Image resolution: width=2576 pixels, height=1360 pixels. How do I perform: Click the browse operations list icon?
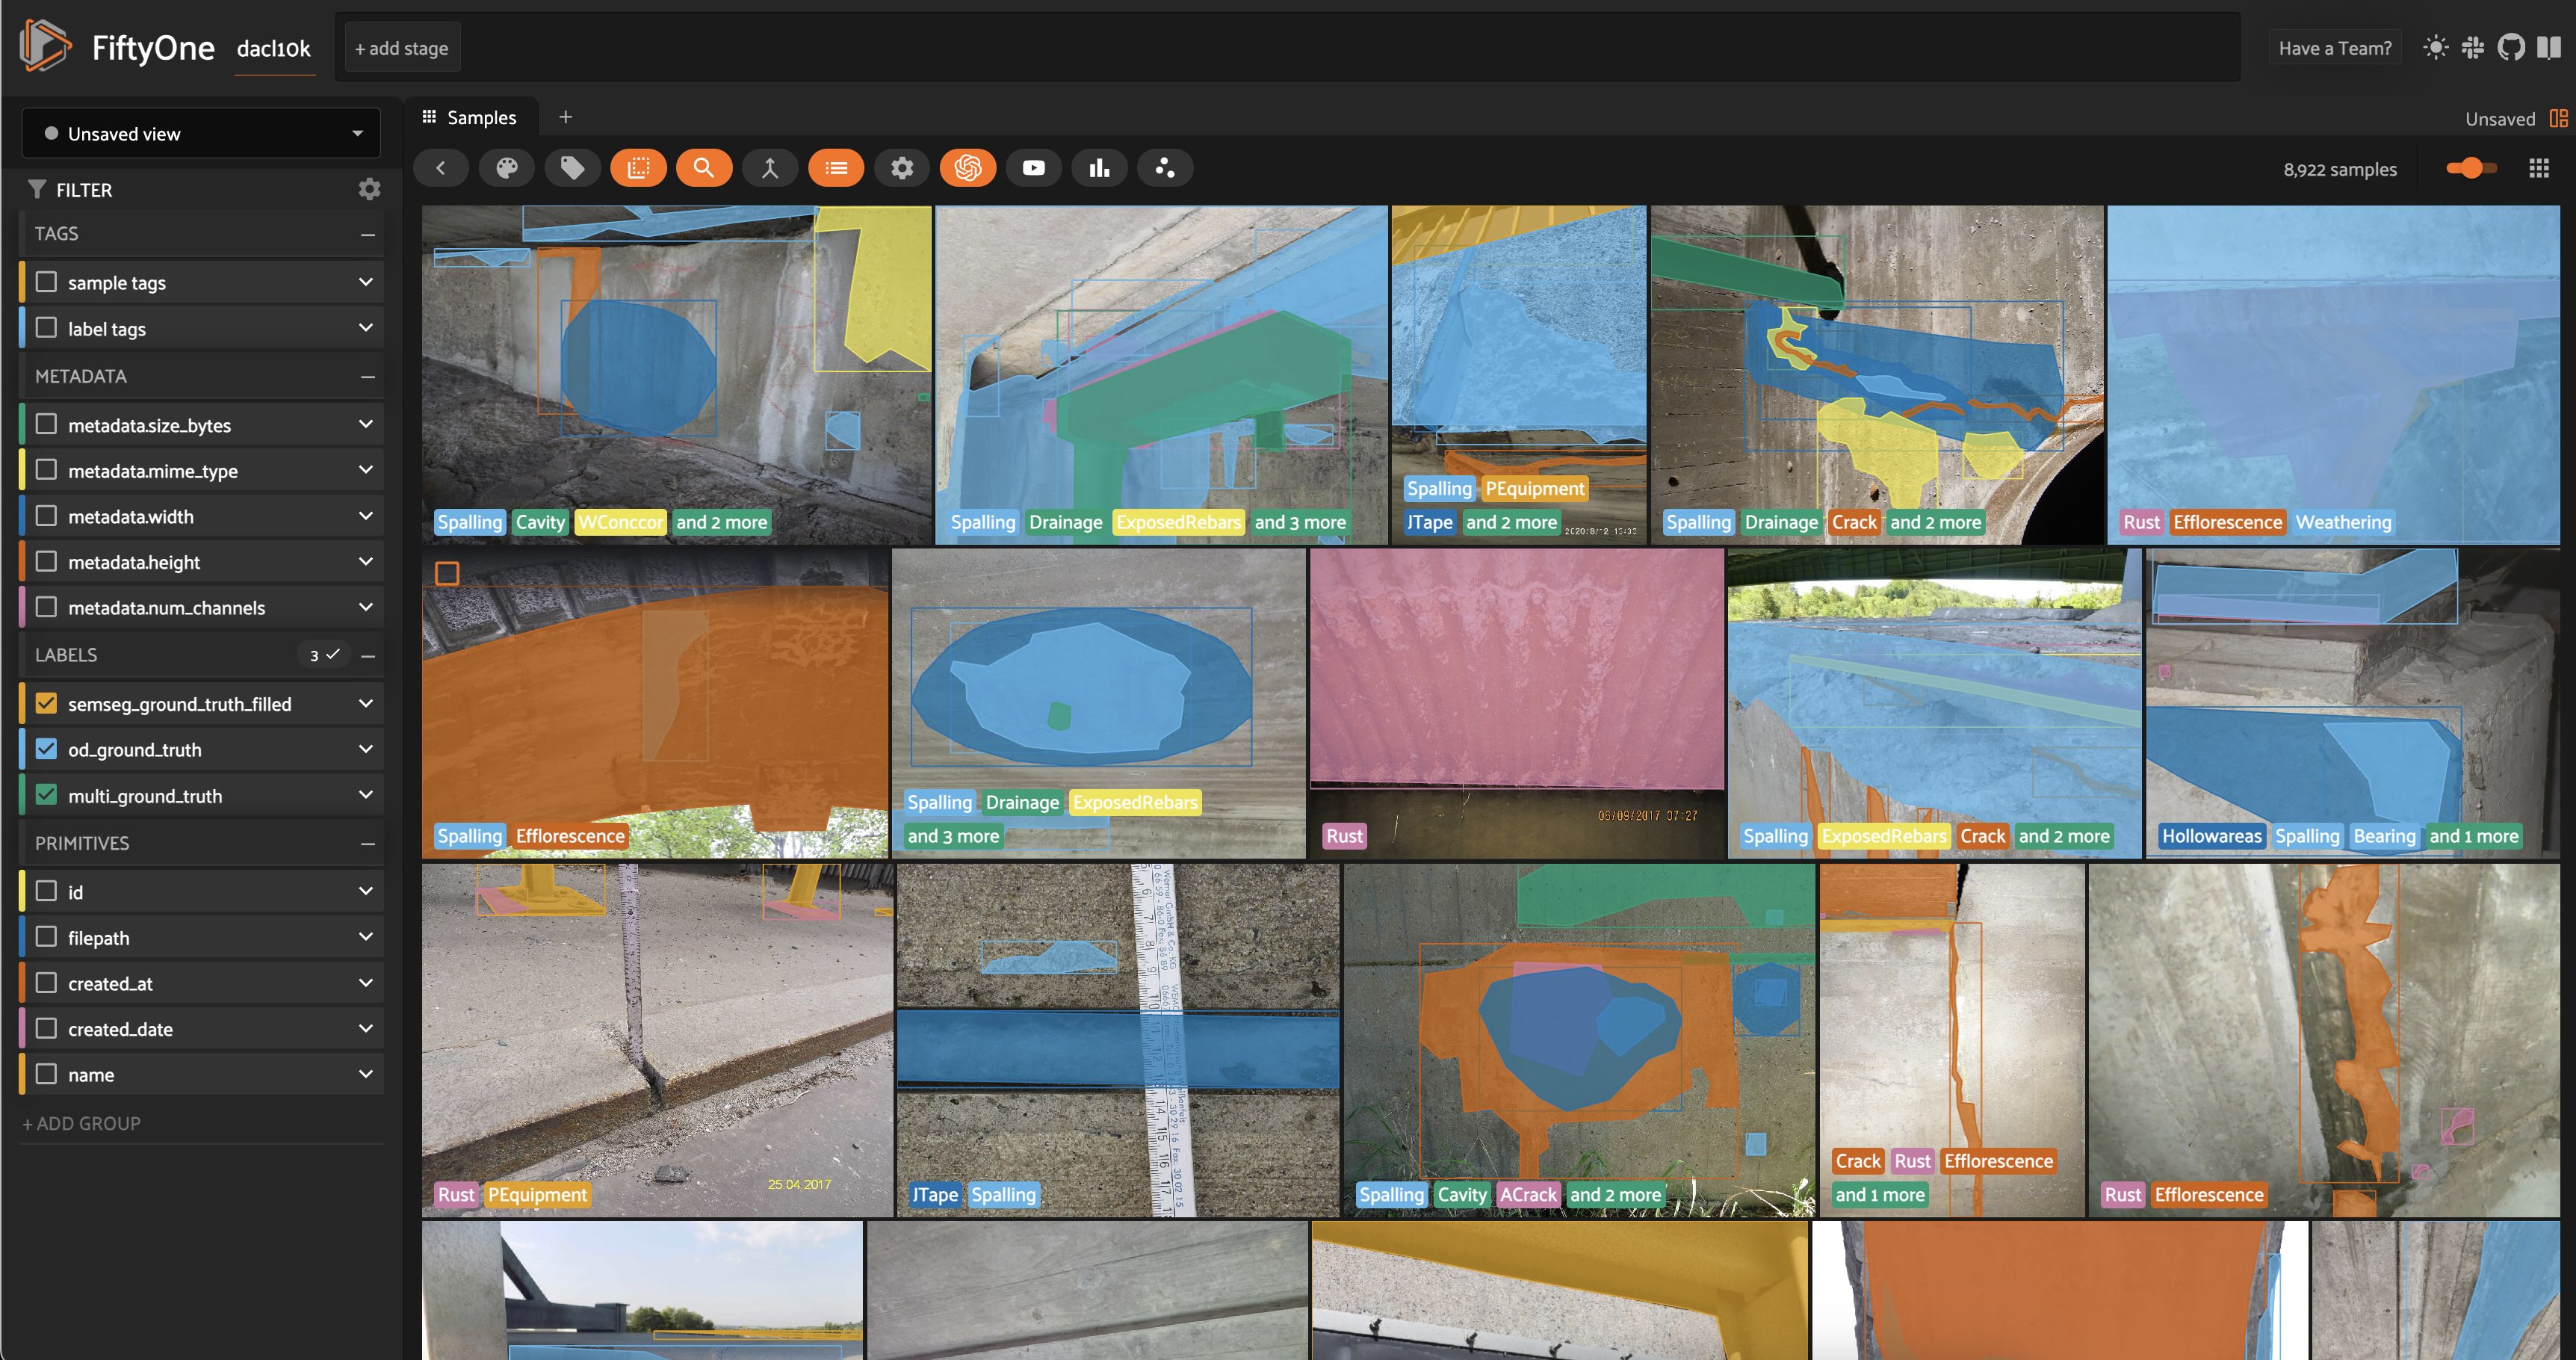836,168
